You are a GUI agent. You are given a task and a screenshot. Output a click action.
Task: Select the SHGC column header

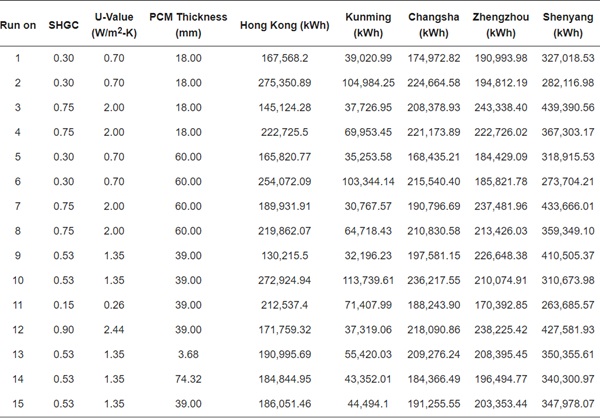pos(64,25)
